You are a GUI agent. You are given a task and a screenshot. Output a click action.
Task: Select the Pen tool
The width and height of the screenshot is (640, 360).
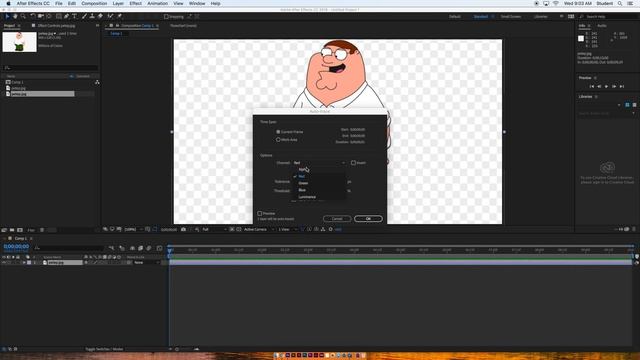(x=67, y=16)
